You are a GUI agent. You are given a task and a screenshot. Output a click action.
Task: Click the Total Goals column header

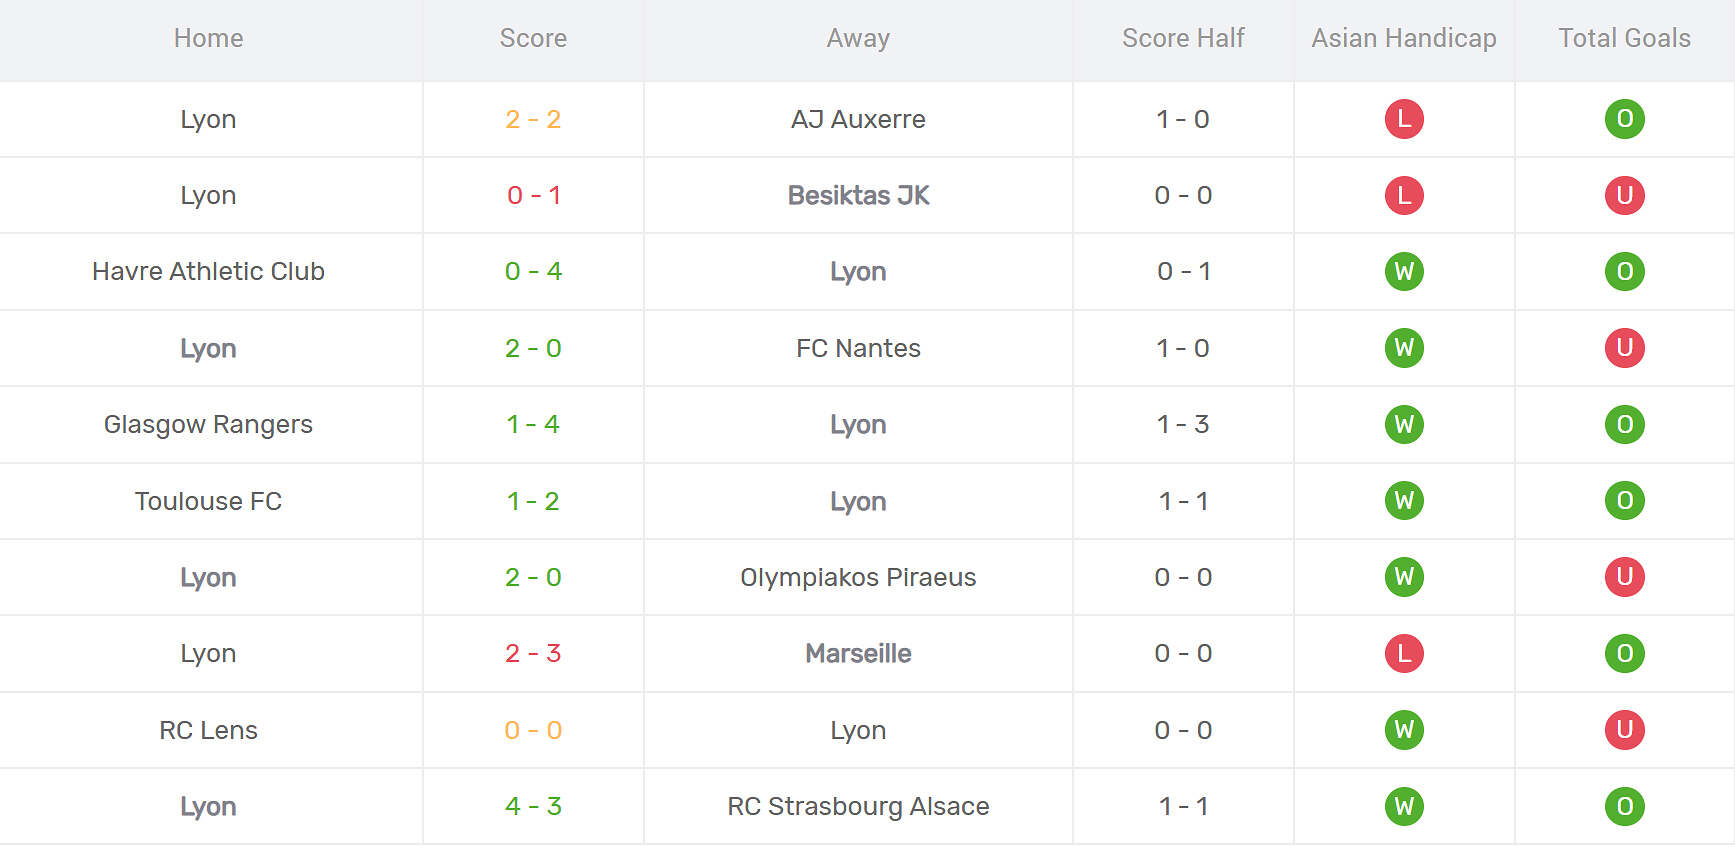(x=1624, y=38)
